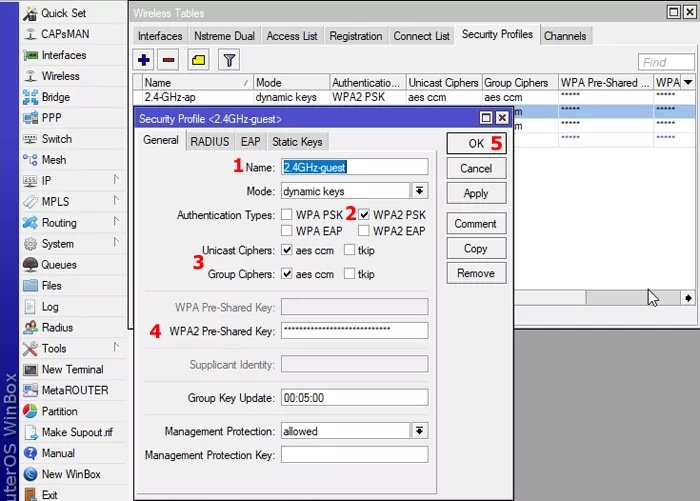
Task: Toggle the WPA2 PSK checkbox
Action: click(x=364, y=215)
